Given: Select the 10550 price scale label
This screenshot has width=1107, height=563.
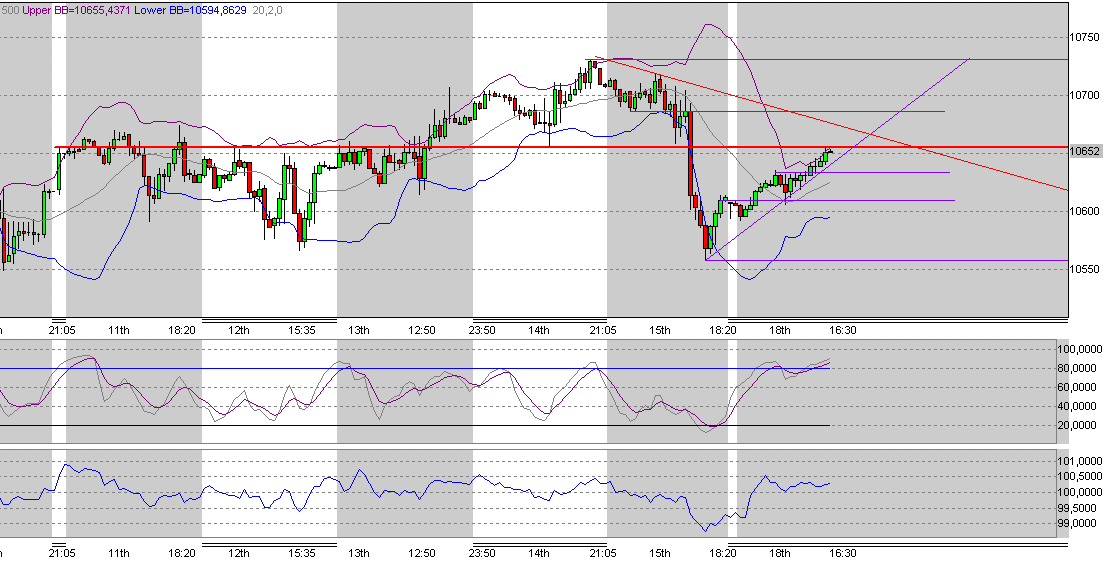Looking at the screenshot, I should click(x=1085, y=268).
